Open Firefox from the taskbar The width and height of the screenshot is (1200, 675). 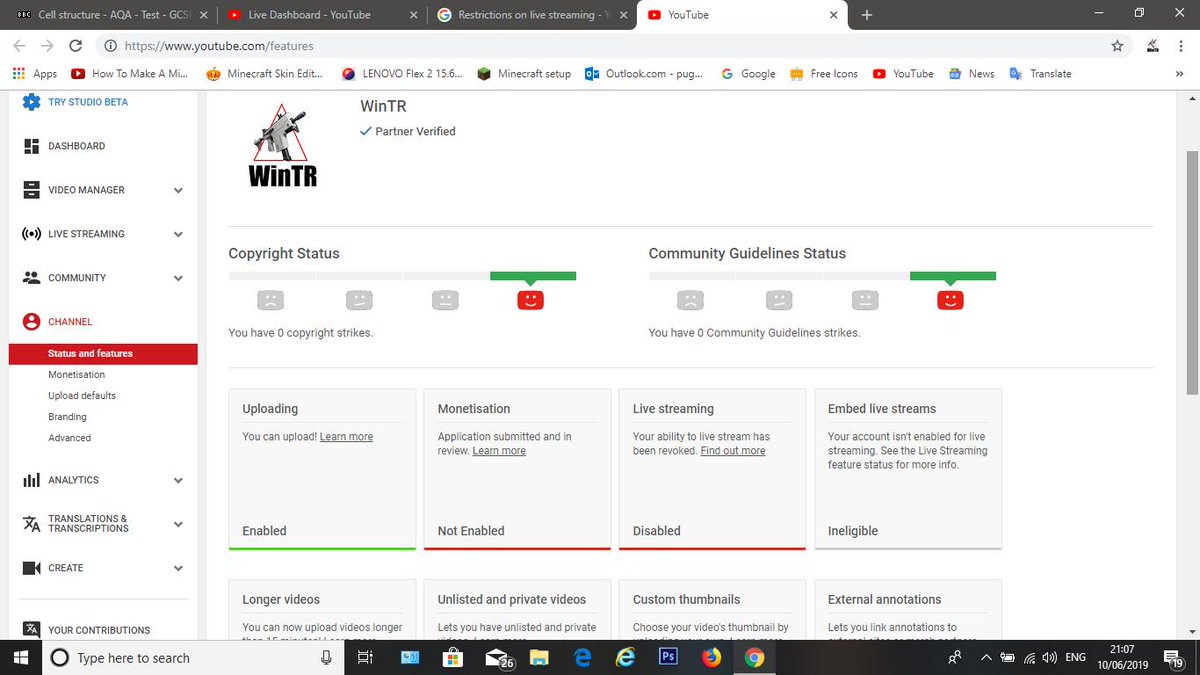(711, 657)
